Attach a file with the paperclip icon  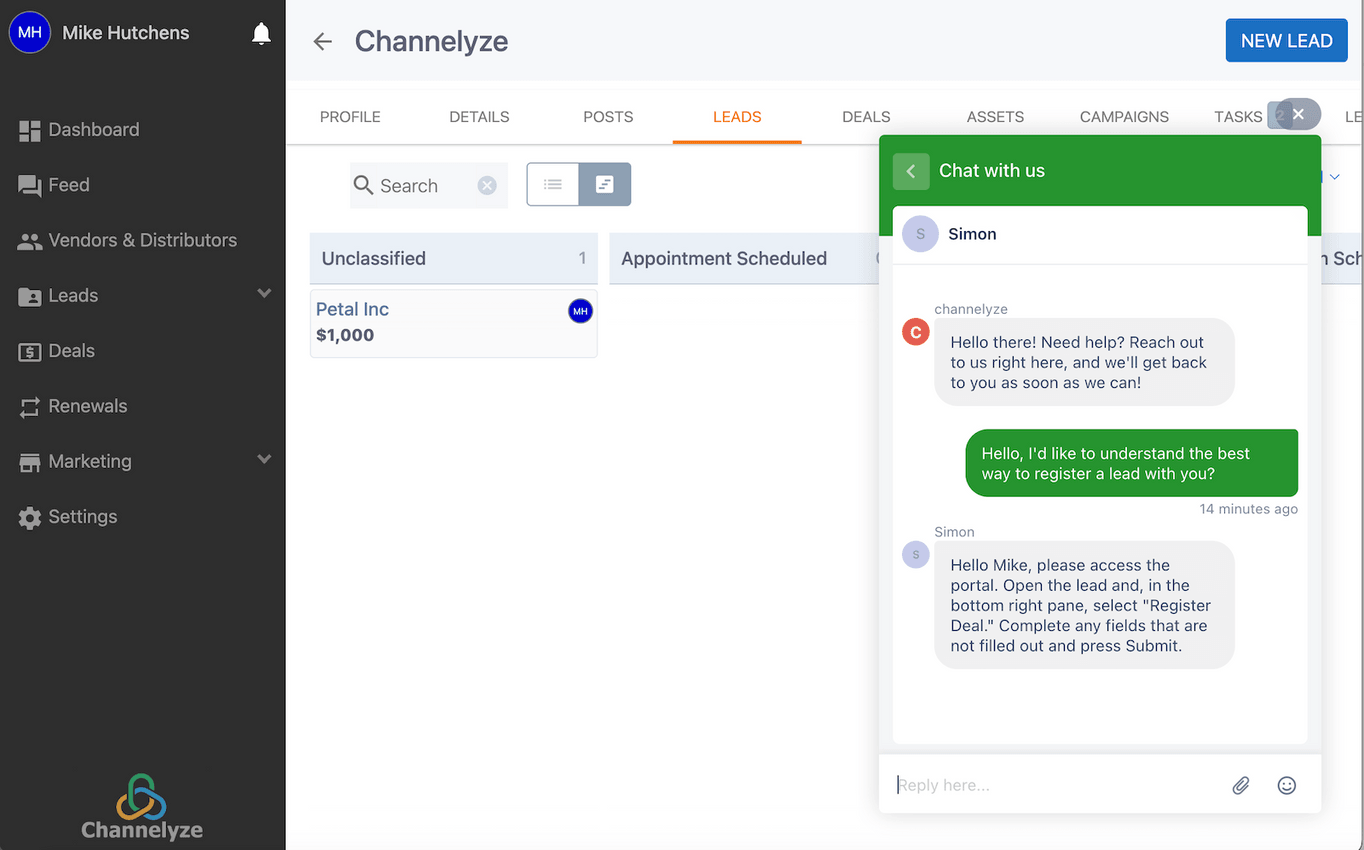pos(1240,785)
